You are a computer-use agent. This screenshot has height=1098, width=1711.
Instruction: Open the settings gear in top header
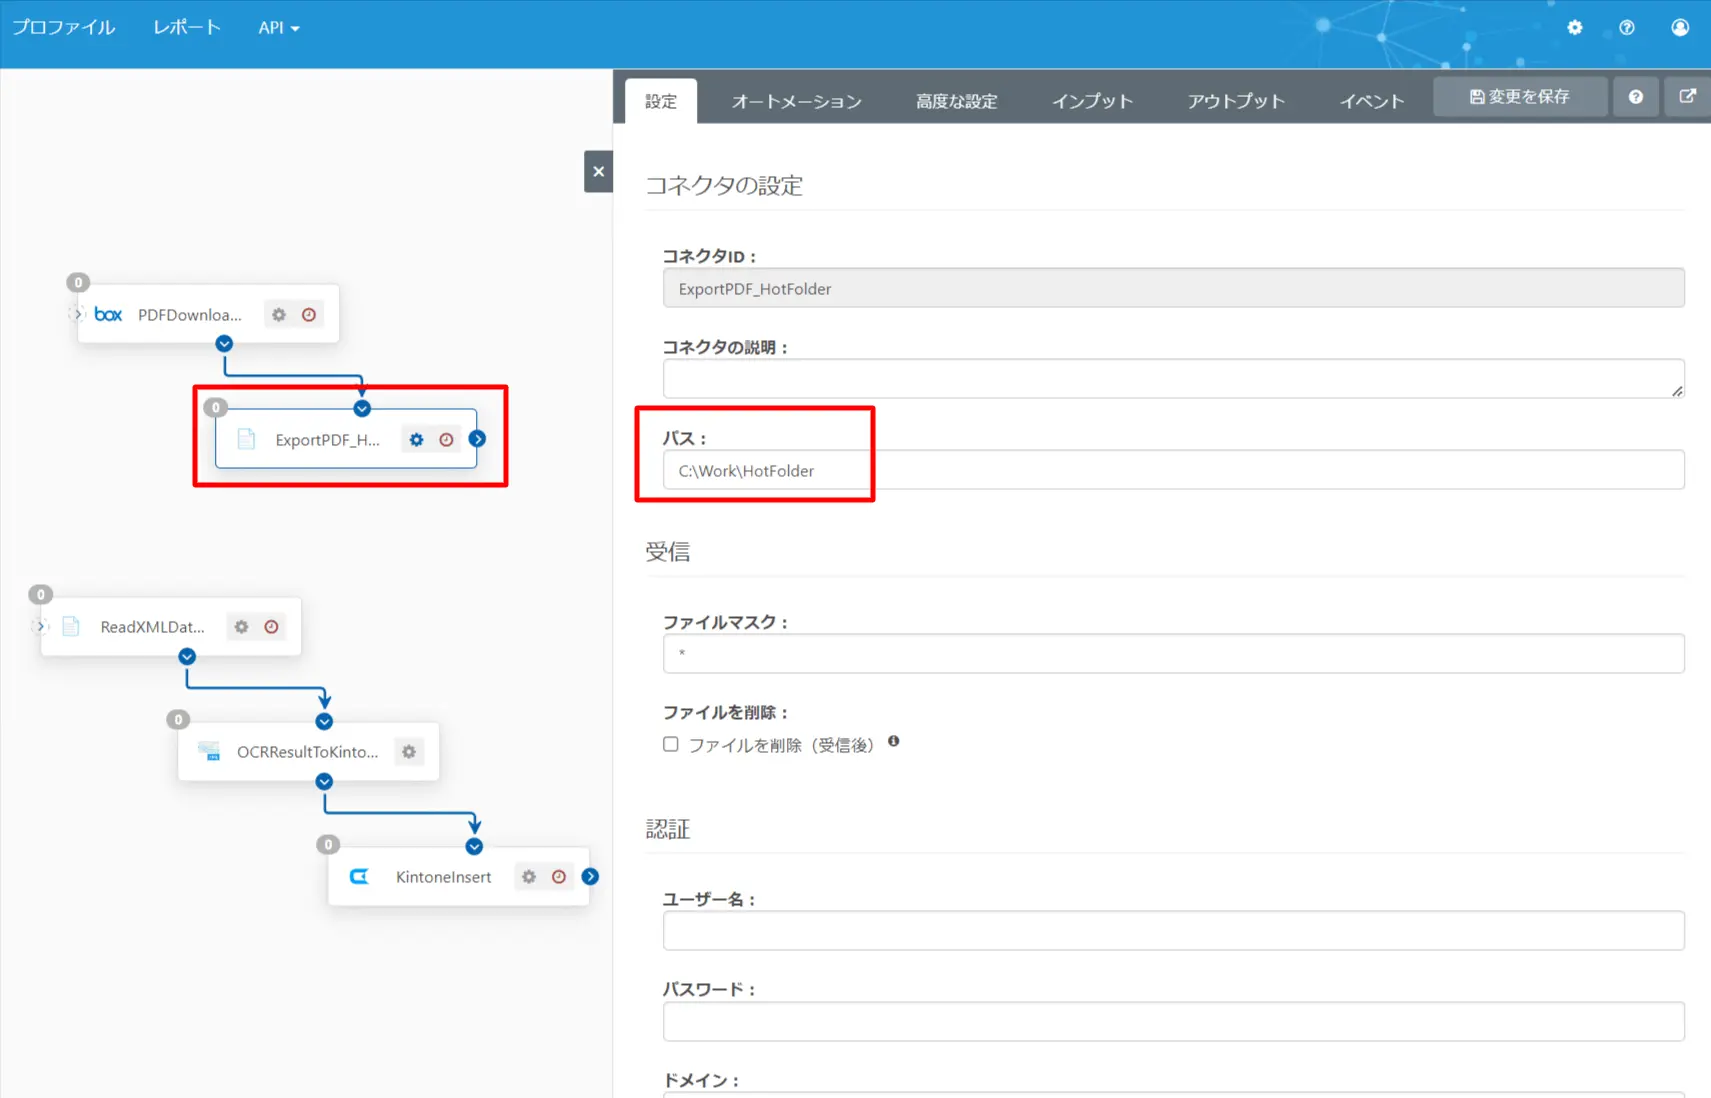pyautogui.click(x=1575, y=28)
